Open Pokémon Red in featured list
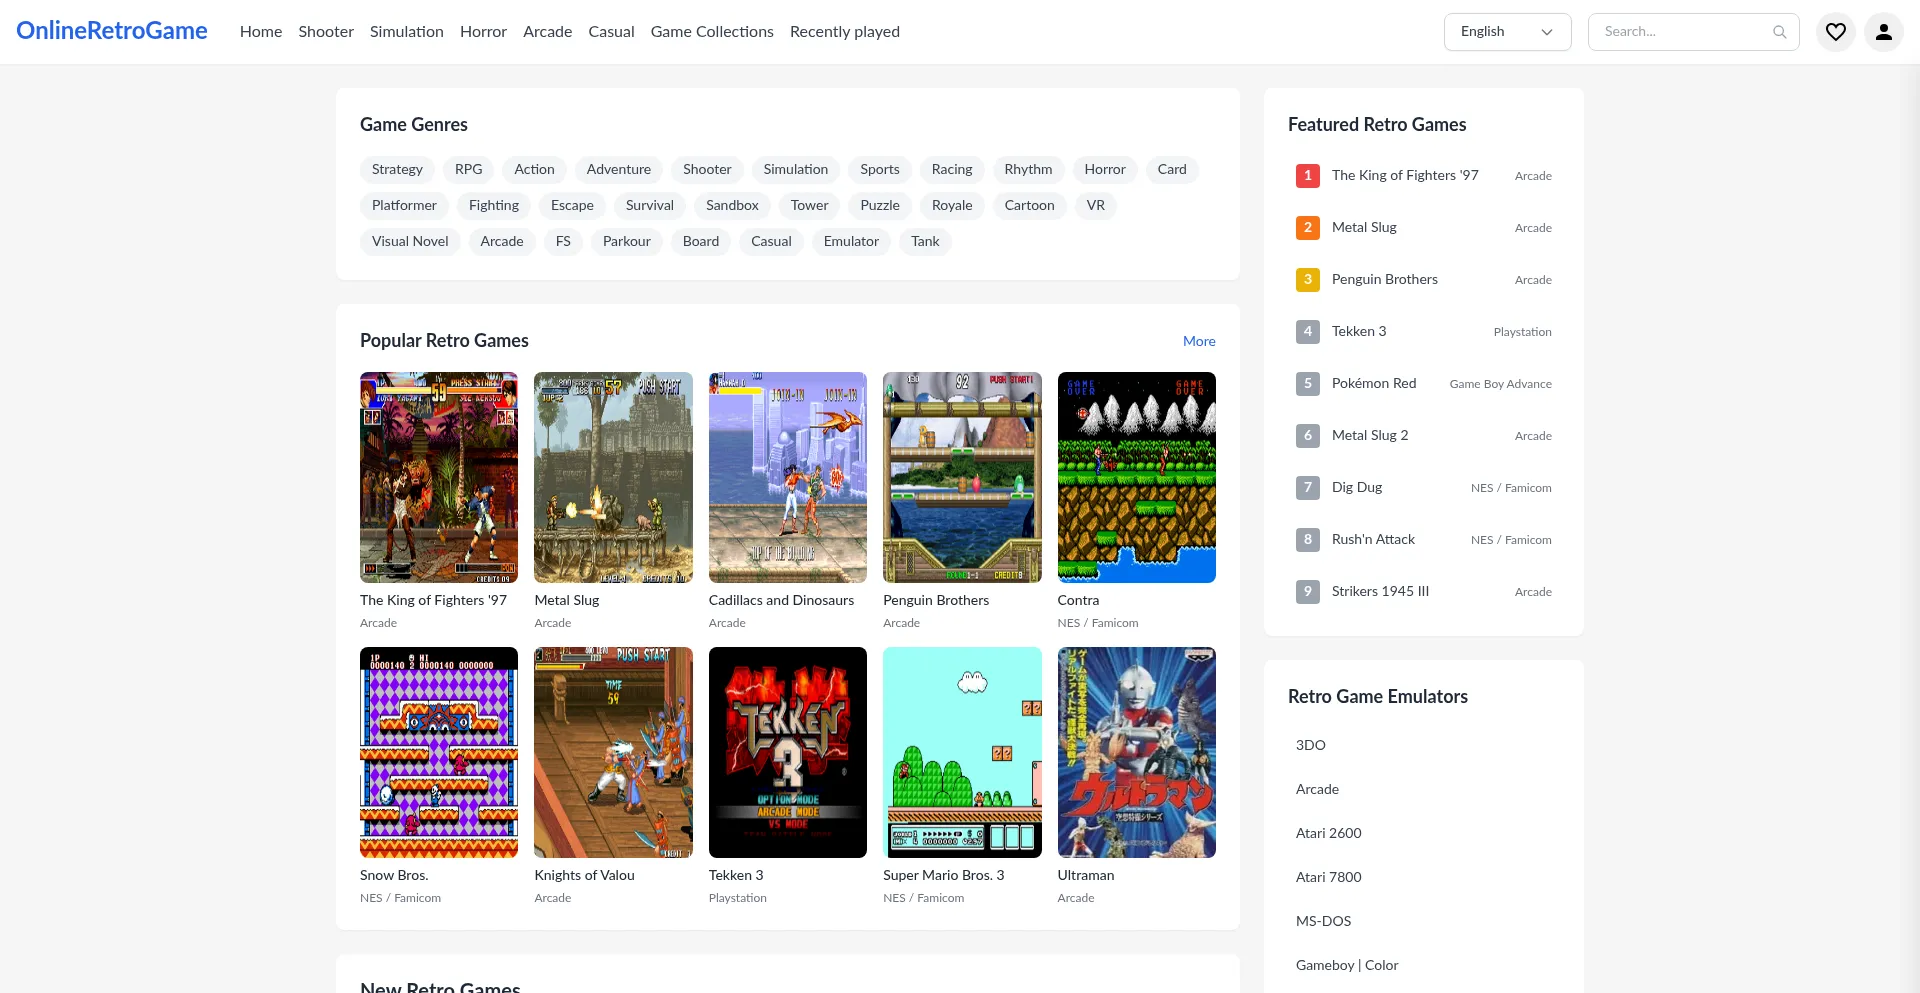1920x993 pixels. click(1374, 384)
